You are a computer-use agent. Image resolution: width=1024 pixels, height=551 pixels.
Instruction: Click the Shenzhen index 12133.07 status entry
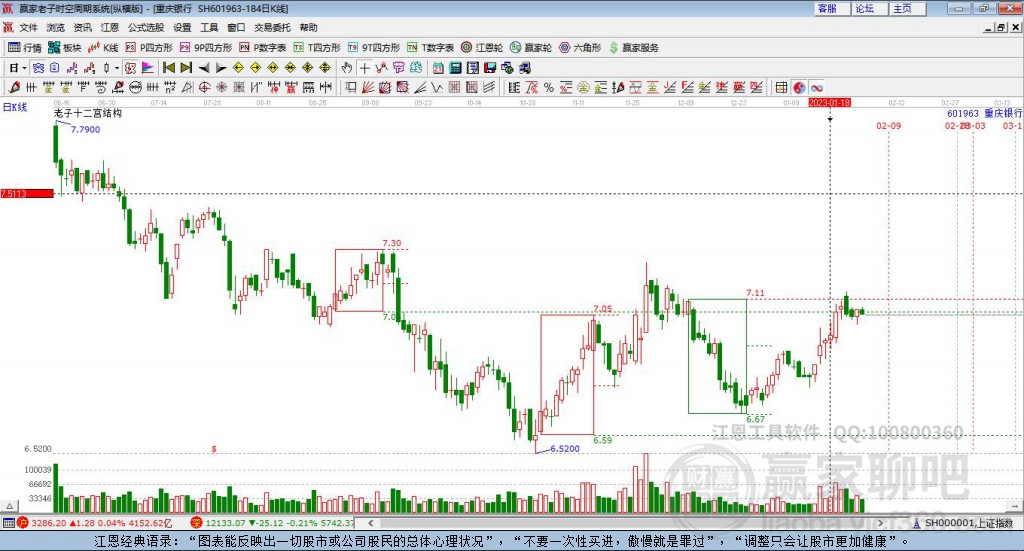click(x=272, y=523)
